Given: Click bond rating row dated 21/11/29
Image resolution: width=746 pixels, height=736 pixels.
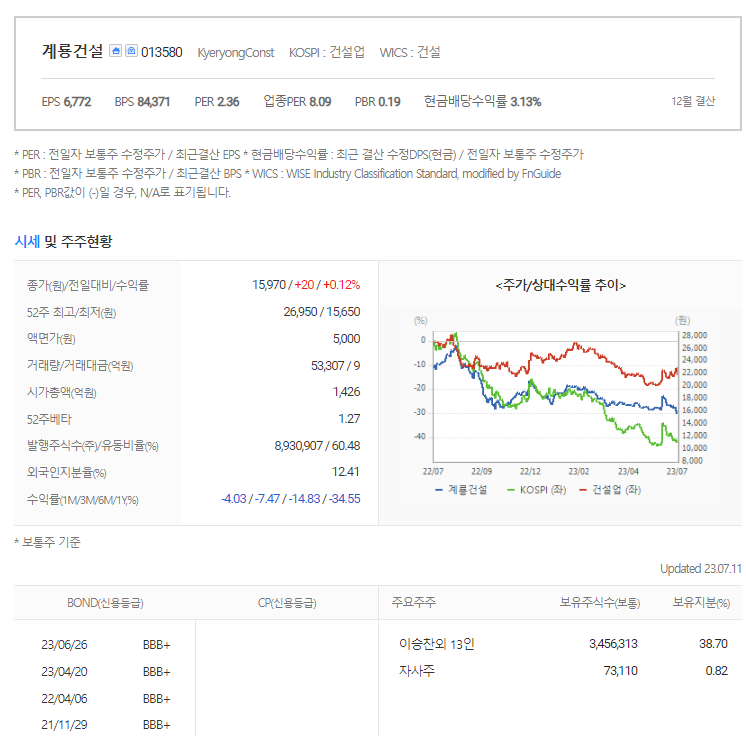Looking at the screenshot, I should (x=106, y=725).
